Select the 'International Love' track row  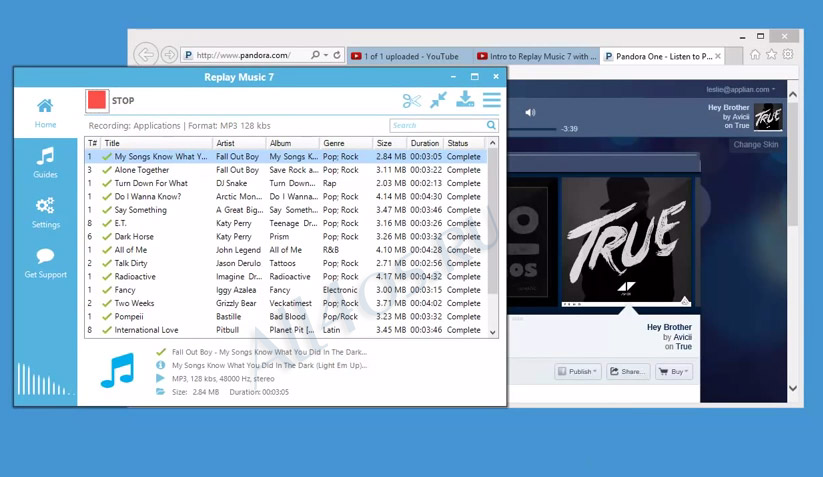[286, 330]
